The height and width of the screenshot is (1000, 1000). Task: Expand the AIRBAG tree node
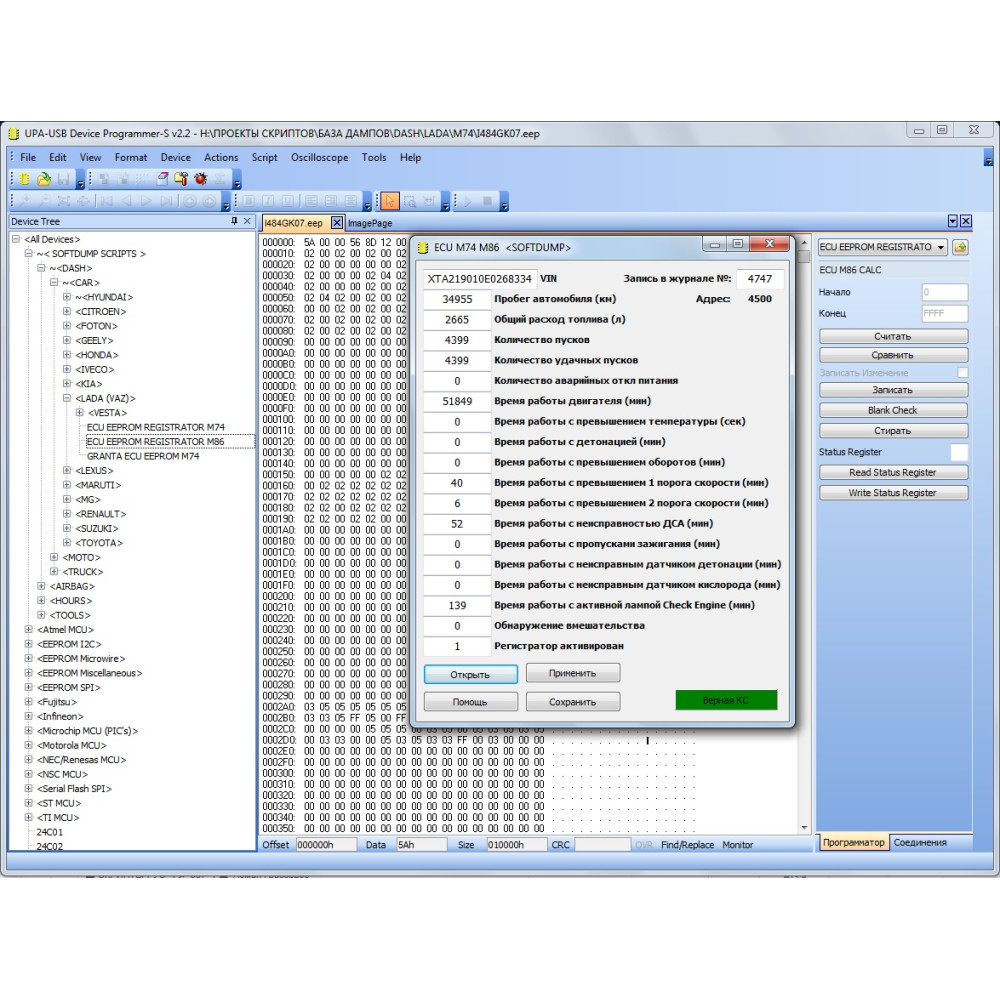[41, 586]
